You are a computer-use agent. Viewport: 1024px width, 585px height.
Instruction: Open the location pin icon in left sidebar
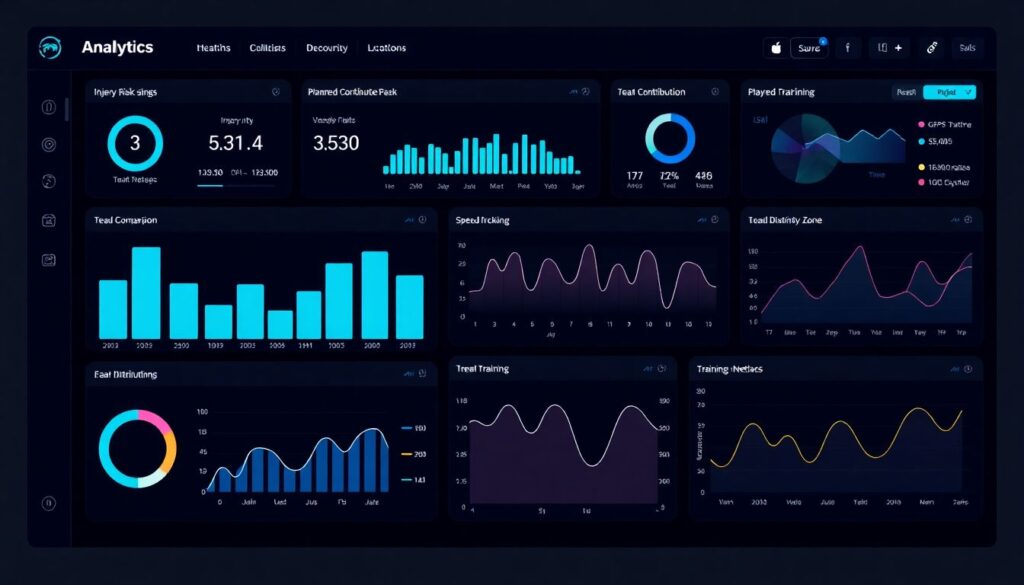(49, 145)
